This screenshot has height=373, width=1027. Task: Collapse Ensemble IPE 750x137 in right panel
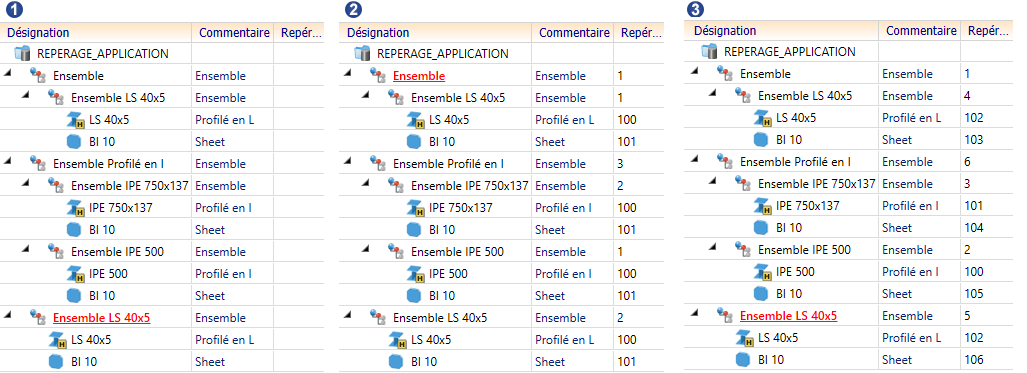(x=713, y=182)
